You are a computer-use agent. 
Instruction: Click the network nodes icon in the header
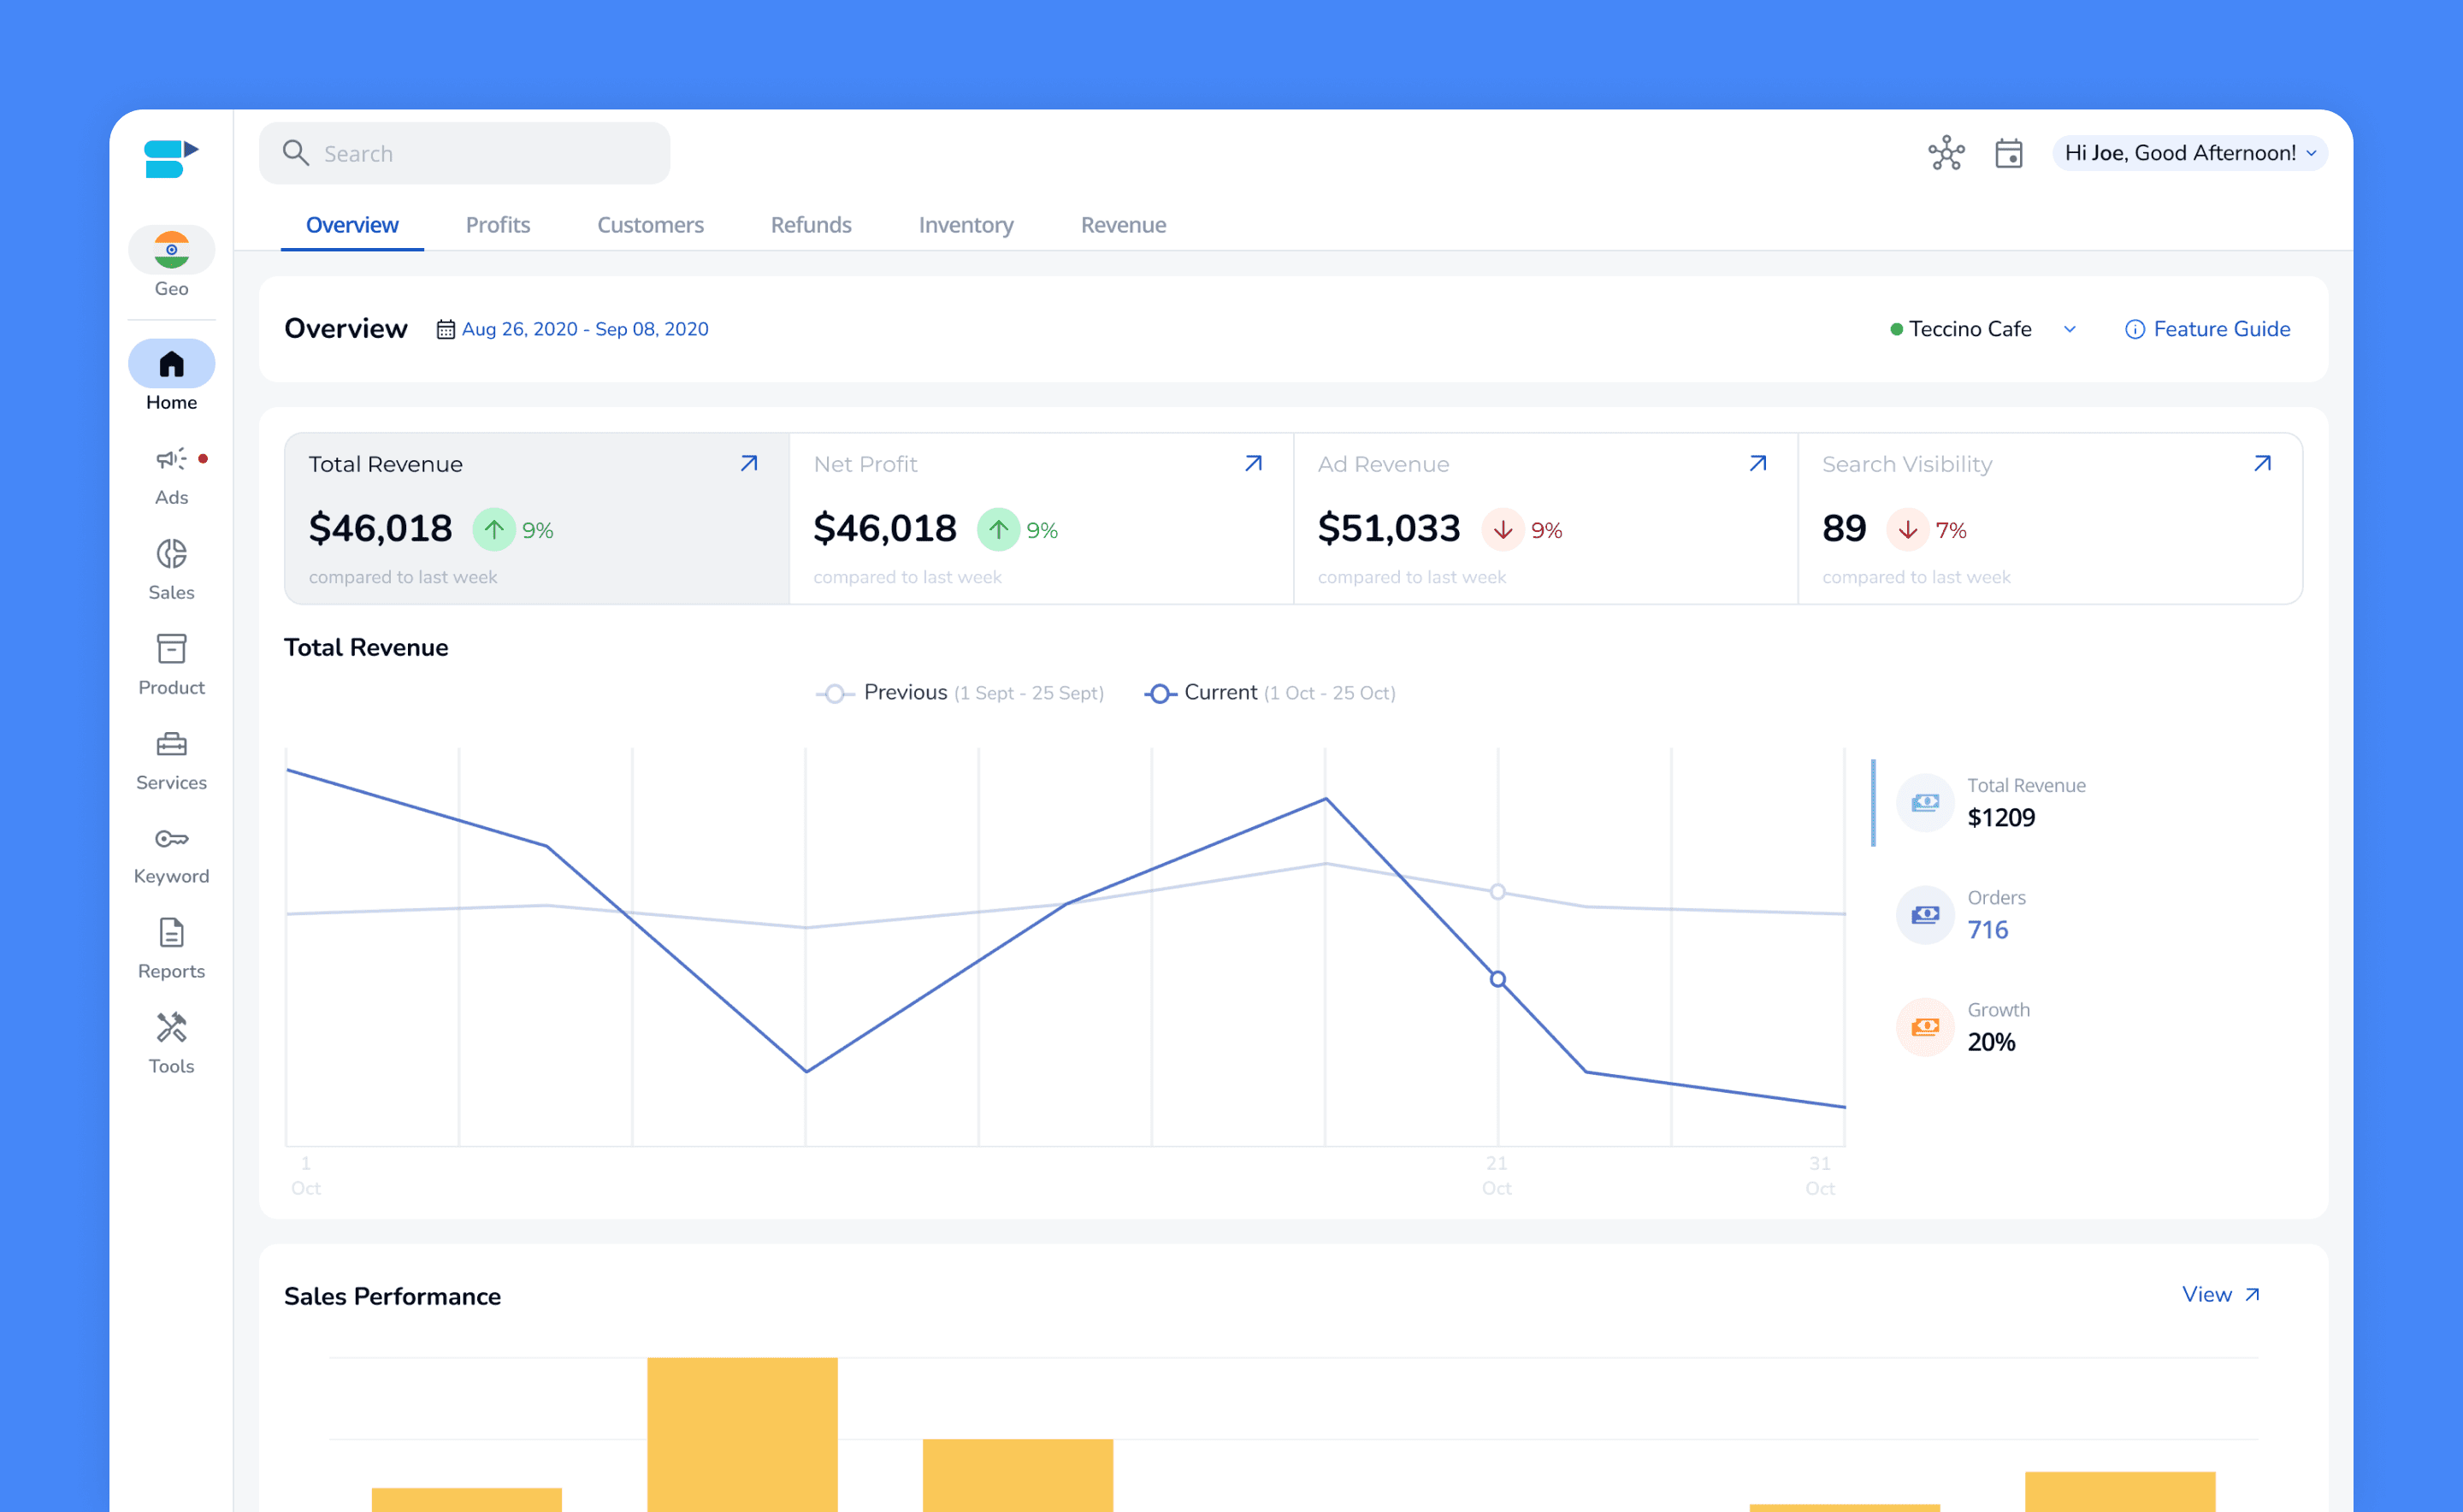pyautogui.click(x=1946, y=153)
